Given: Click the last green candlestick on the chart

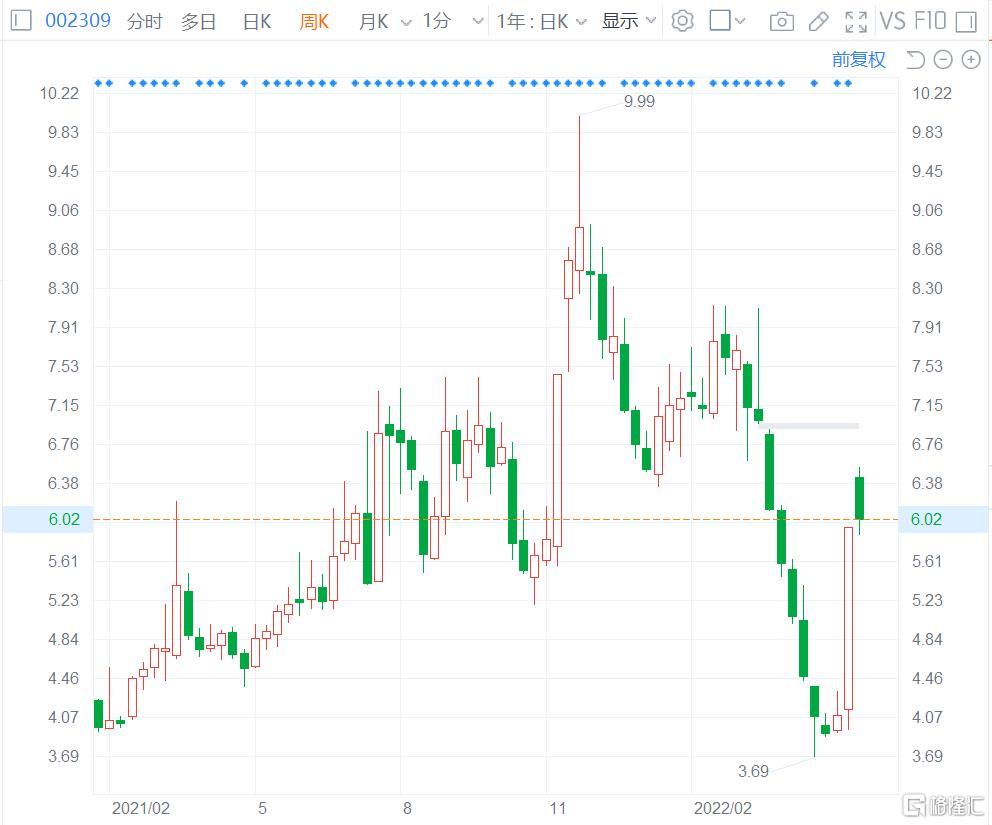Looking at the screenshot, I should tap(859, 498).
